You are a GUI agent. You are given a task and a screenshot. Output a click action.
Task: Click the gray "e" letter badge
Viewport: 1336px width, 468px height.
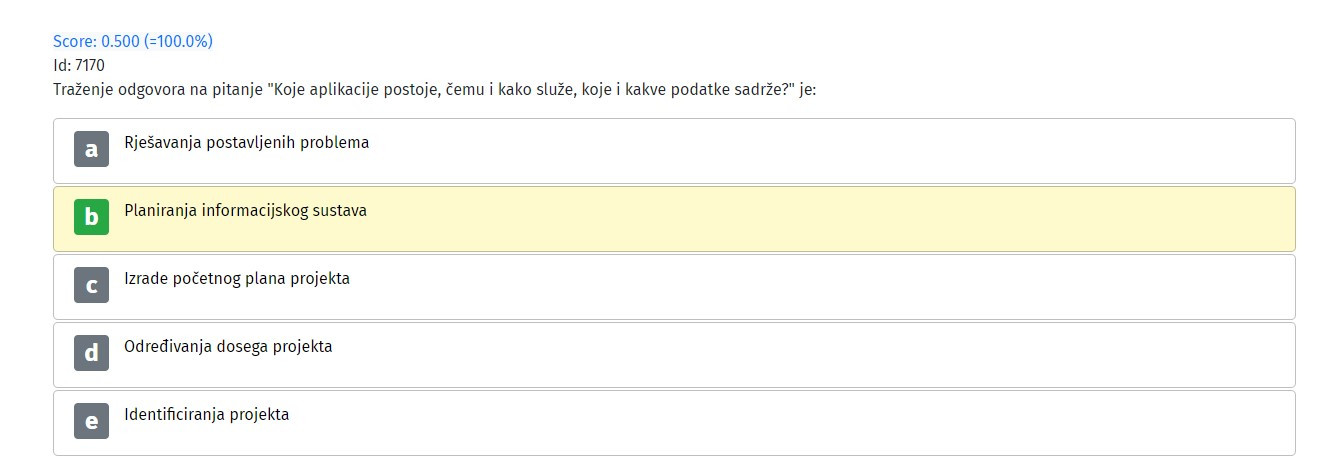pos(91,421)
